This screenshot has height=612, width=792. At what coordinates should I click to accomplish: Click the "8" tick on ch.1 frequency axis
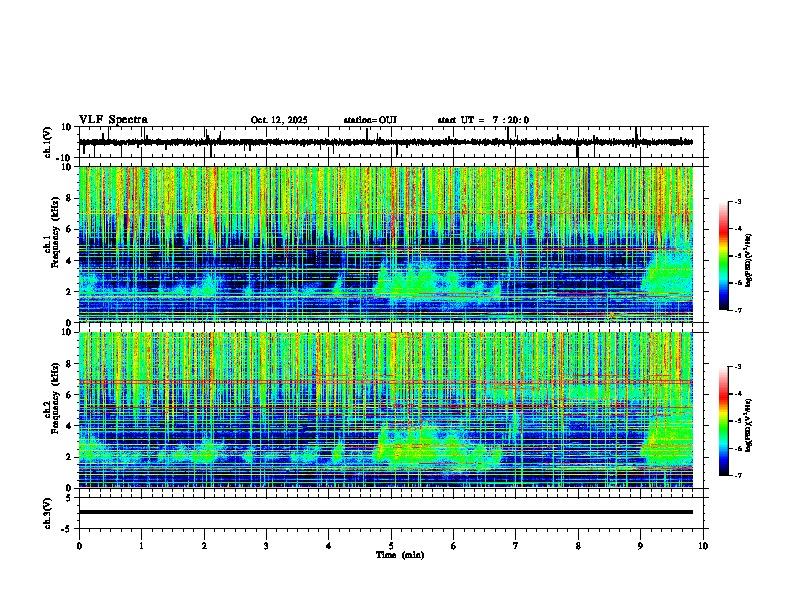coord(70,198)
